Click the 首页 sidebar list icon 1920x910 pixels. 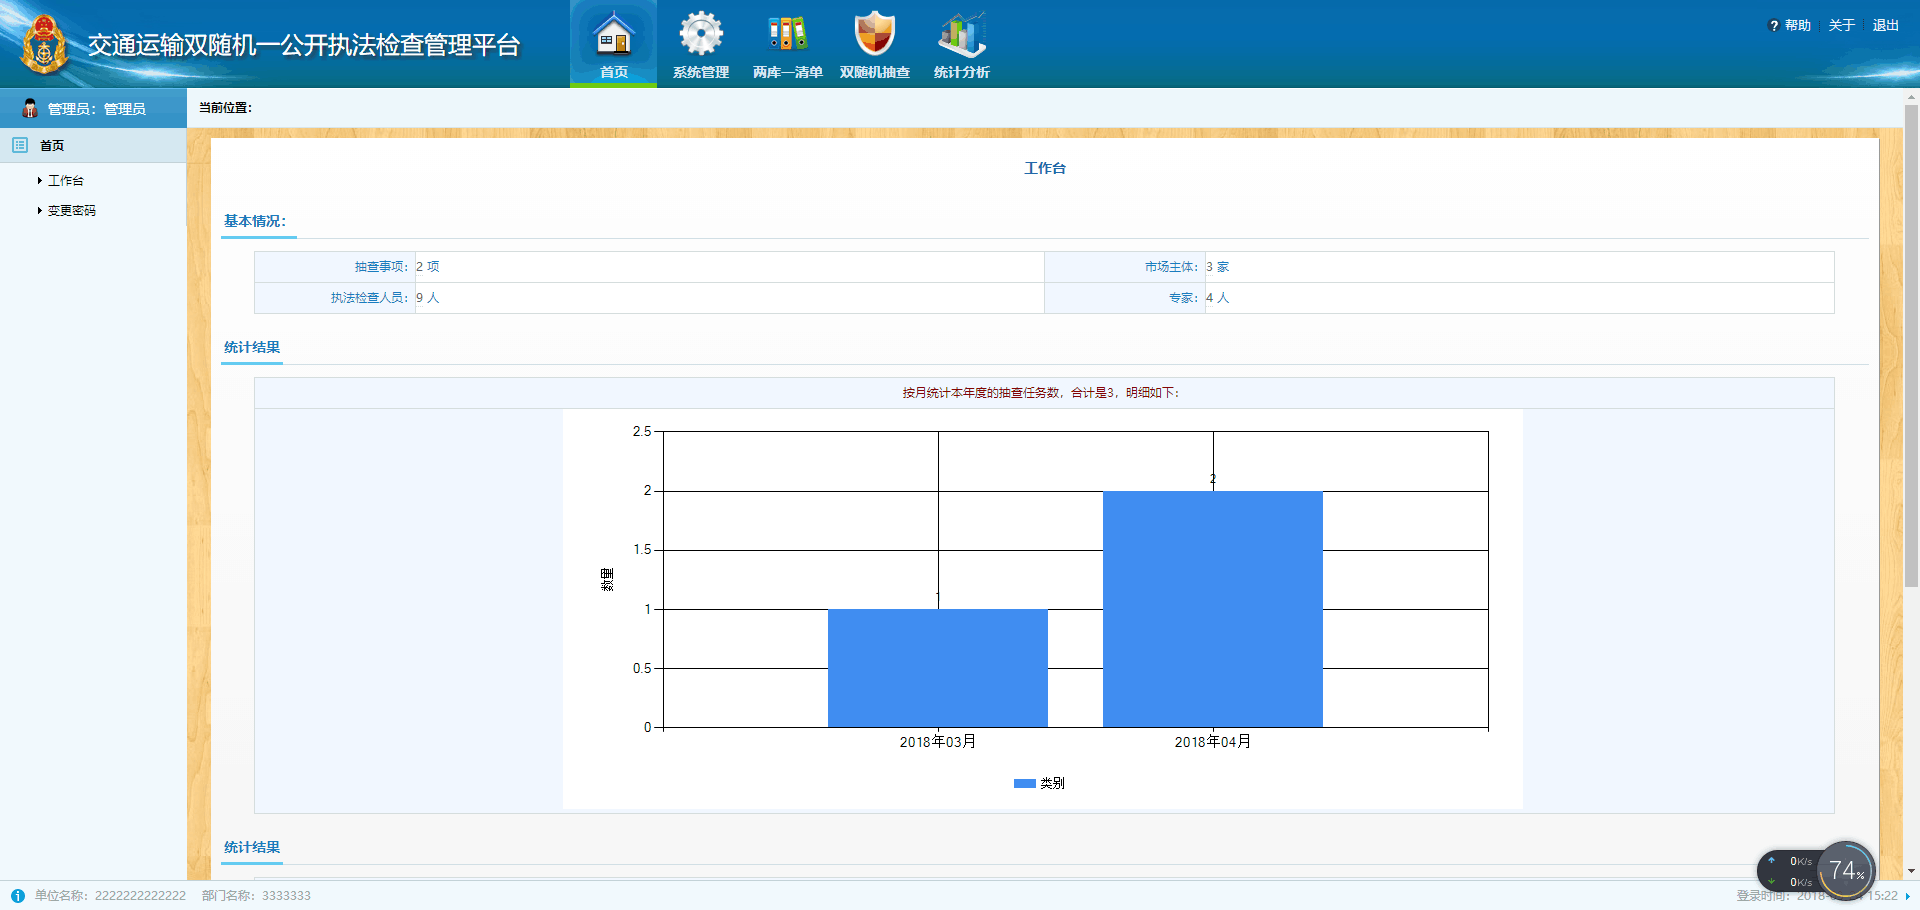click(x=20, y=145)
